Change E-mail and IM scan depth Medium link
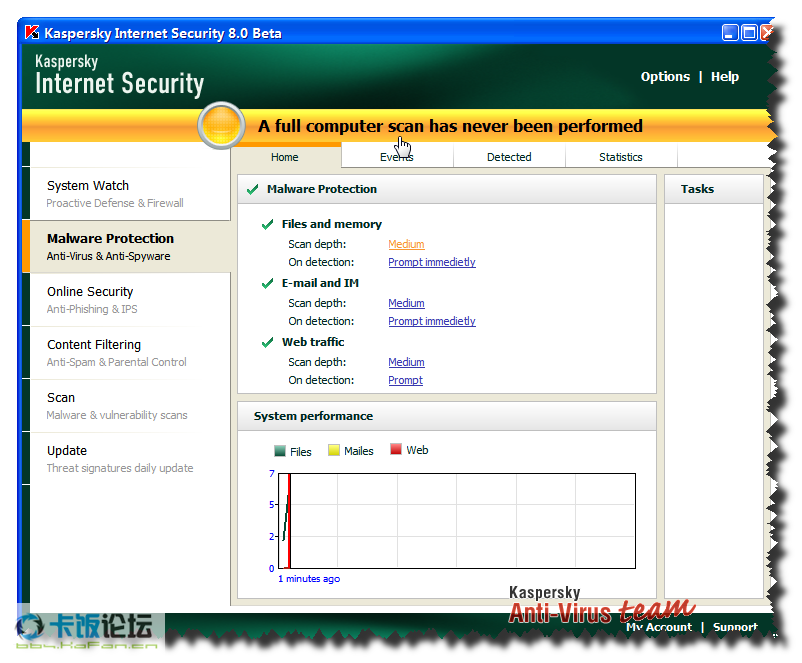 coord(406,303)
